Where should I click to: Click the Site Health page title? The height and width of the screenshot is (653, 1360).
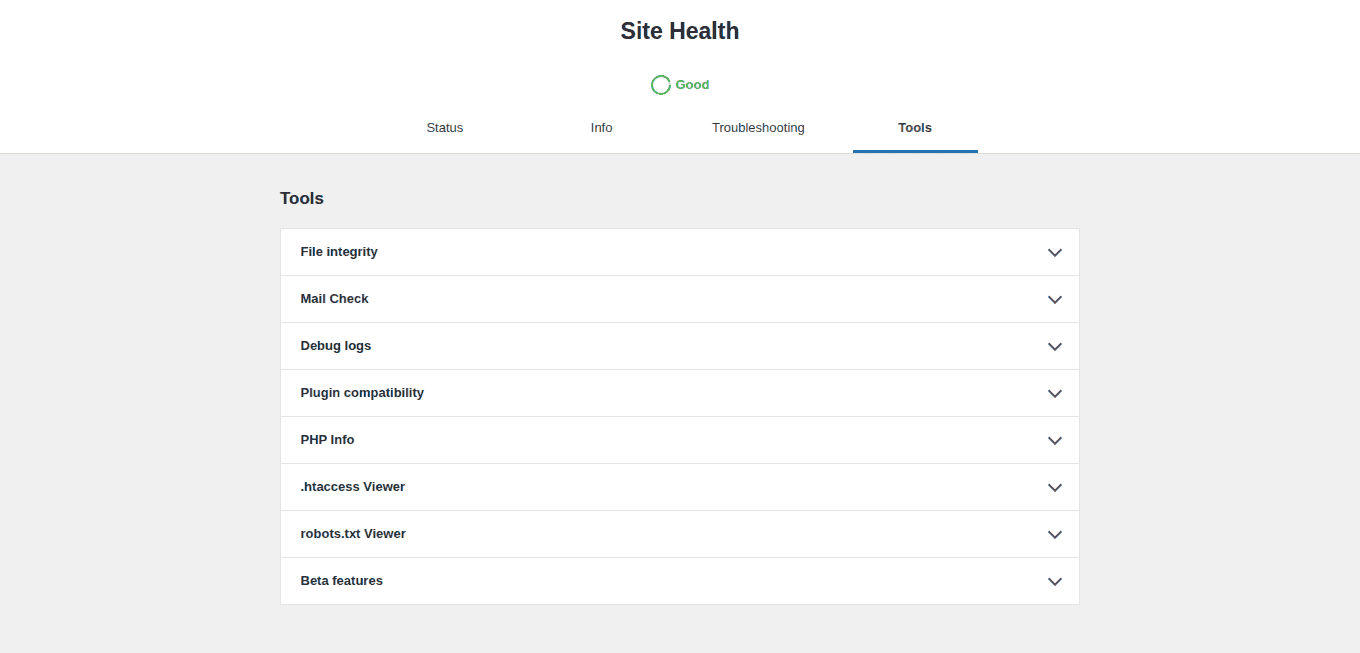click(x=680, y=31)
